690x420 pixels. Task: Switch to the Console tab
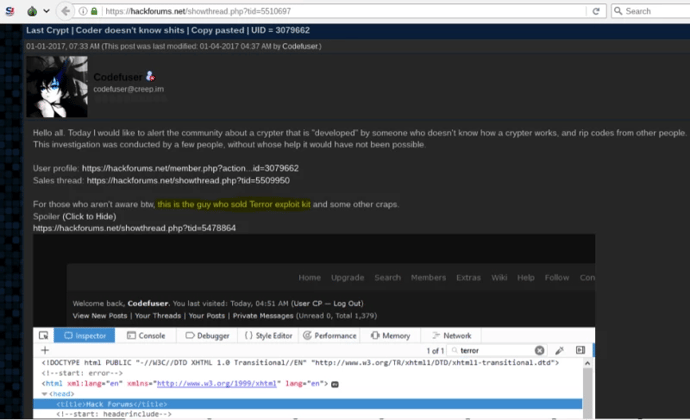(145, 336)
